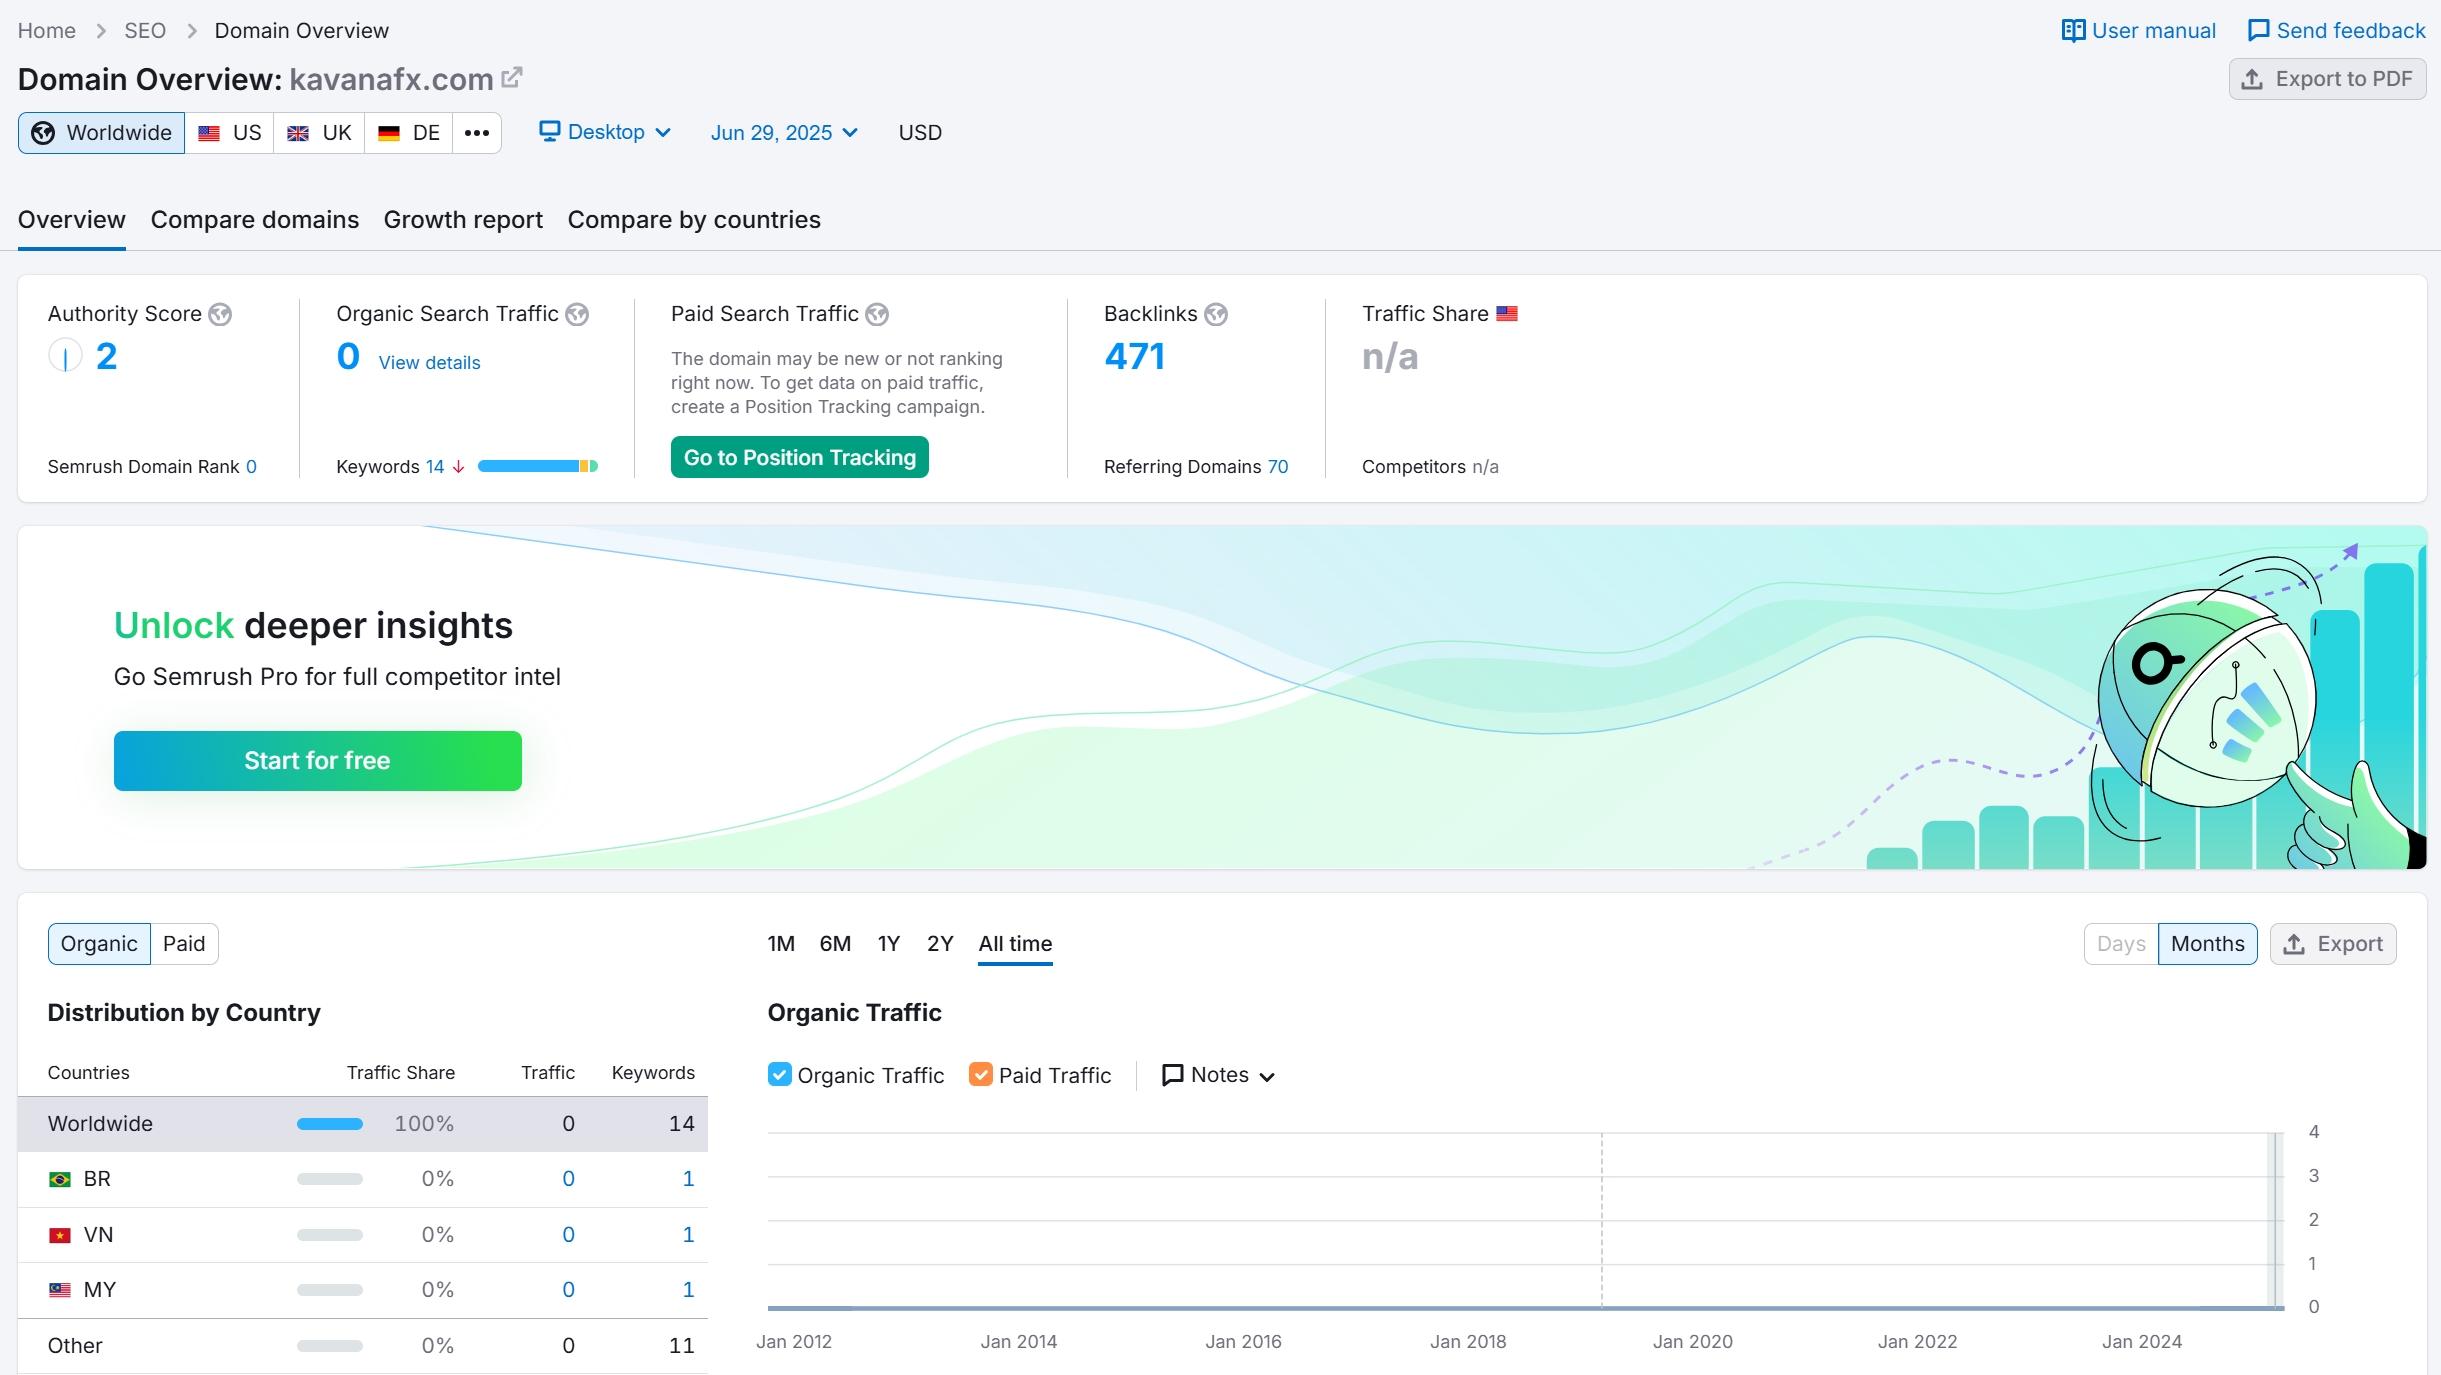
Task: Select the US region button
Action: pos(229,133)
